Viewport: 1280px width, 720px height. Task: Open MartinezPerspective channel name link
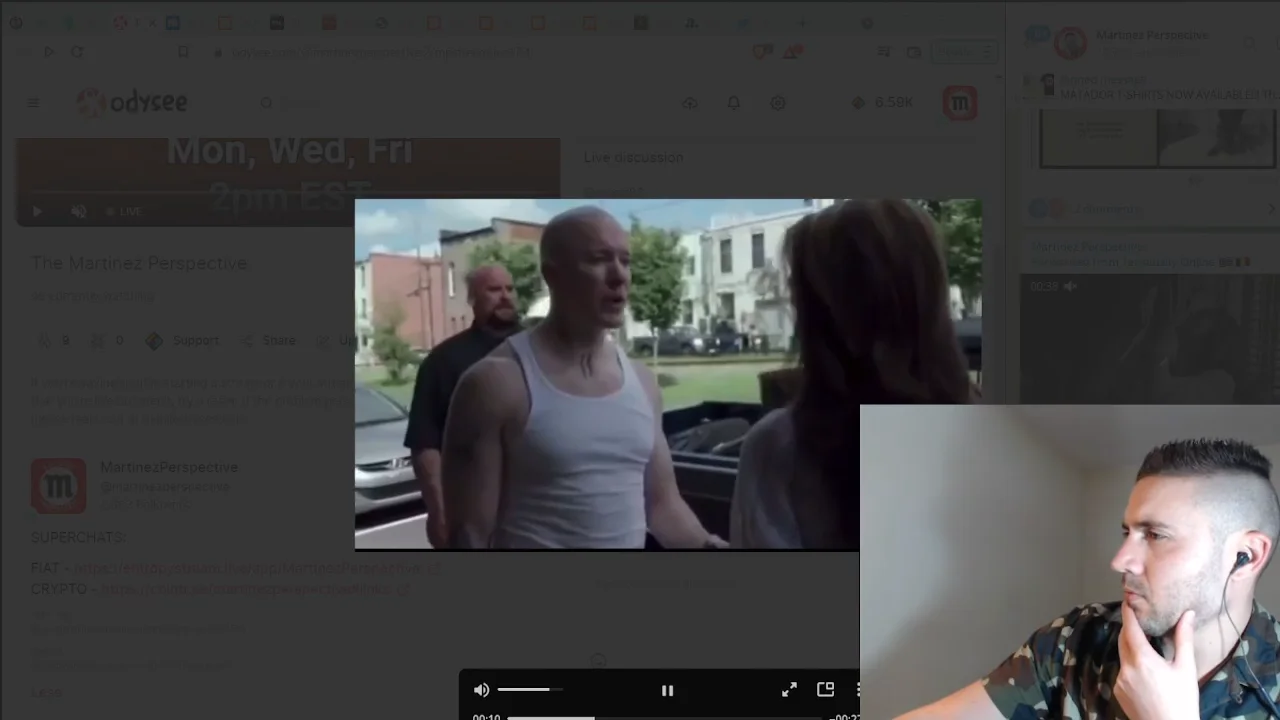[x=169, y=467]
